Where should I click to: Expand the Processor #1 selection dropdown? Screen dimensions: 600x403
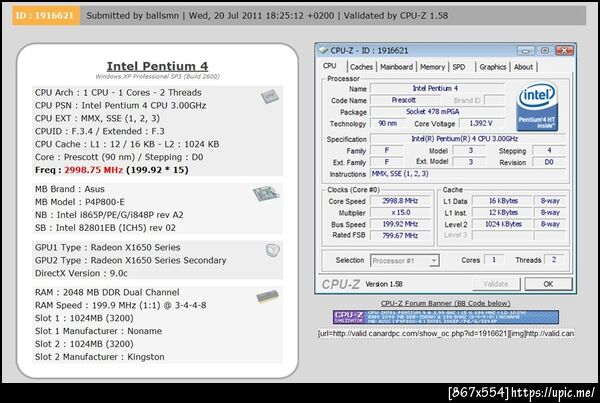pyautogui.click(x=434, y=261)
